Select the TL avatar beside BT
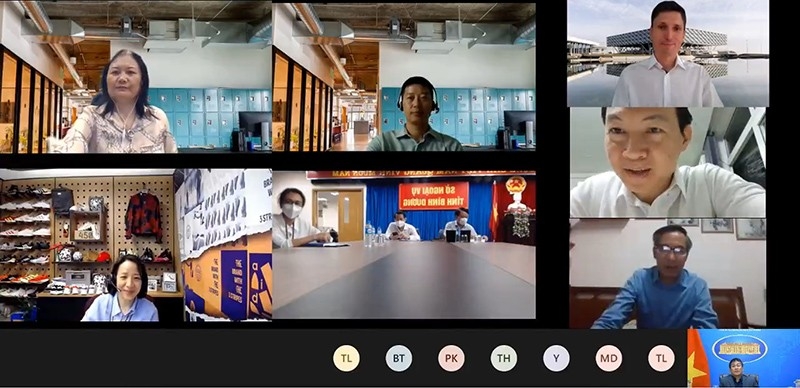 pos(346,358)
